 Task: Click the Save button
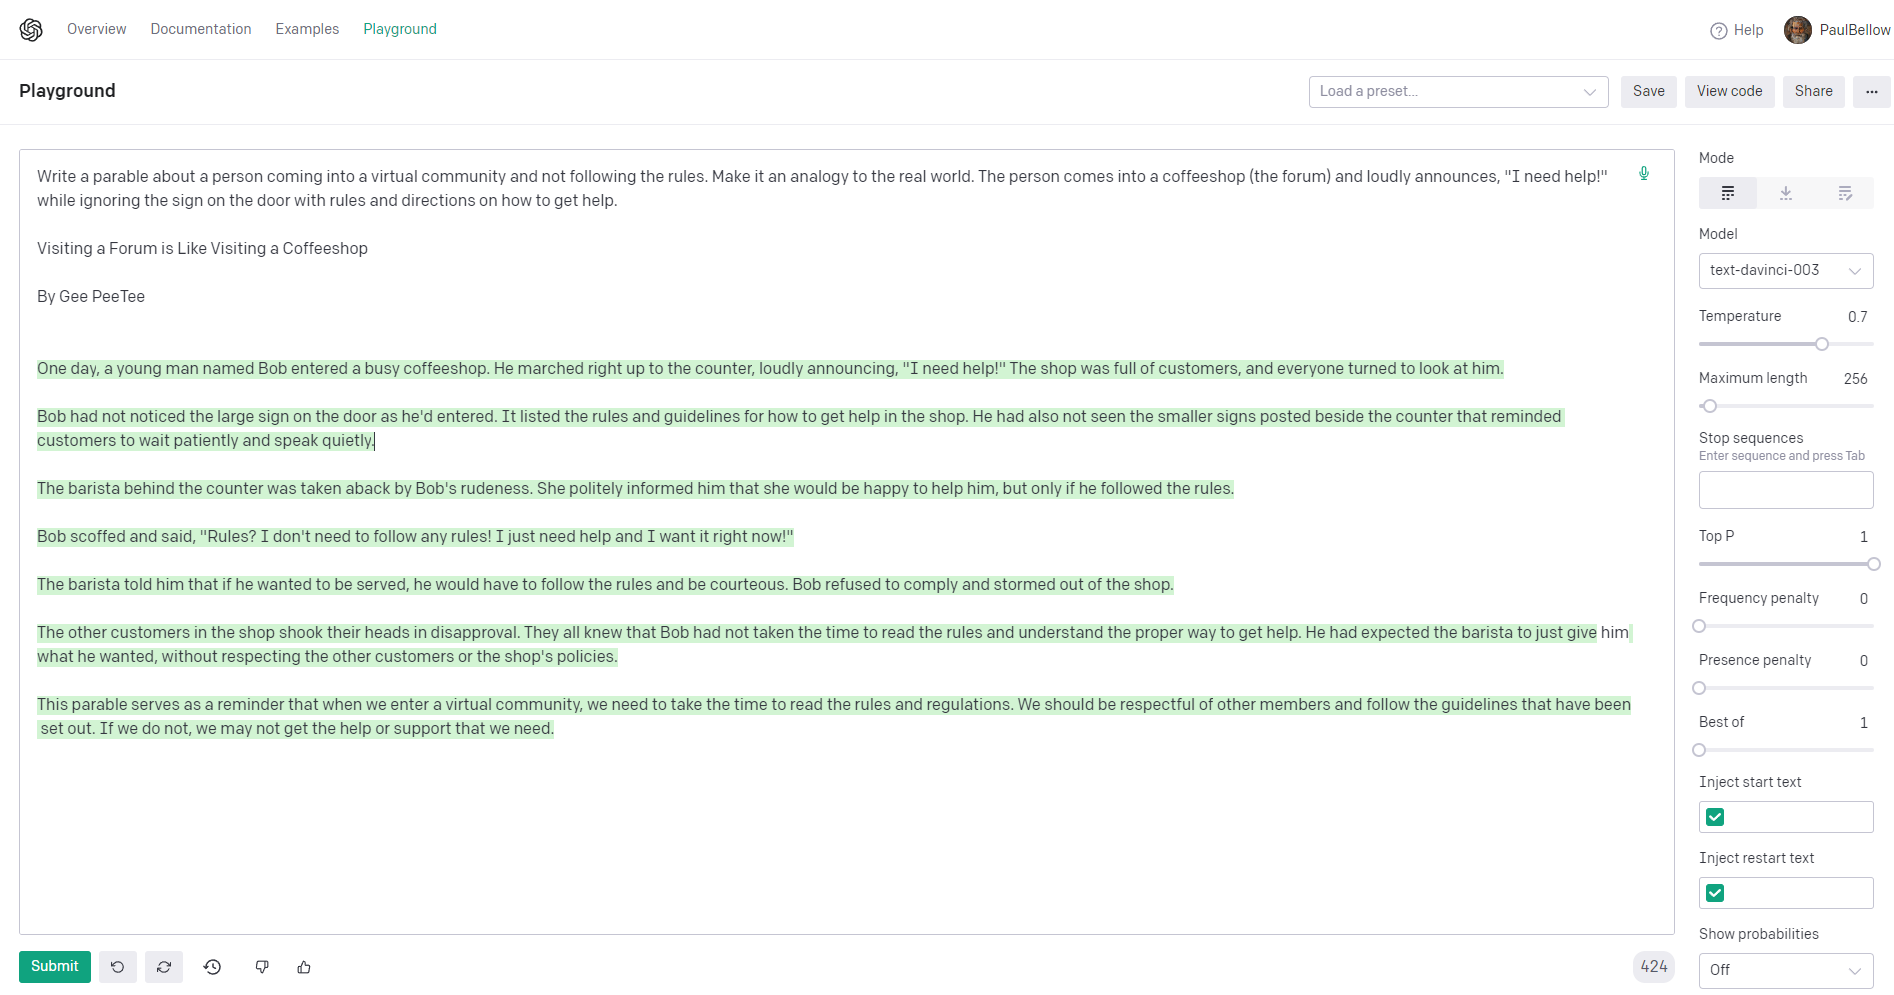[x=1648, y=91]
